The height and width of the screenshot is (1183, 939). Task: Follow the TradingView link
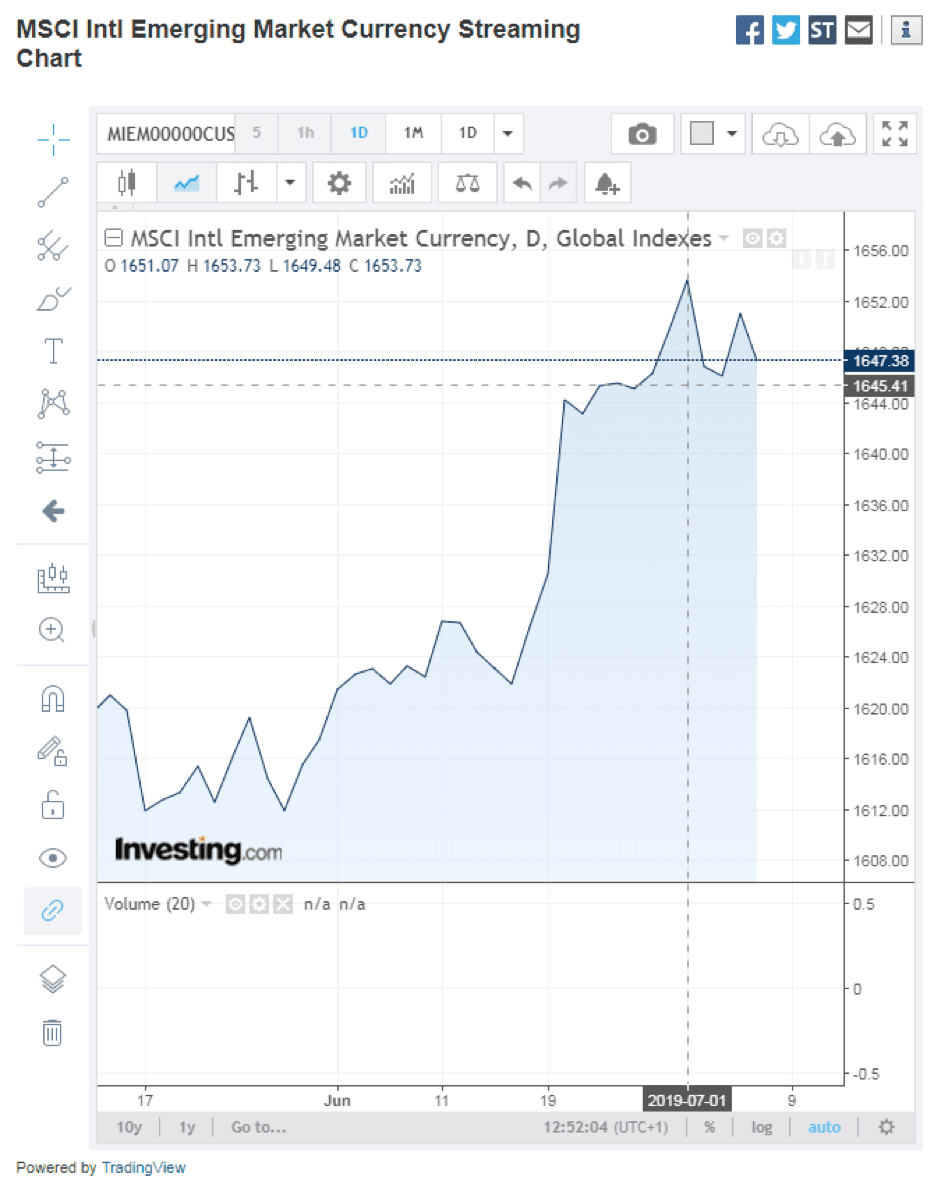point(143,1167)
